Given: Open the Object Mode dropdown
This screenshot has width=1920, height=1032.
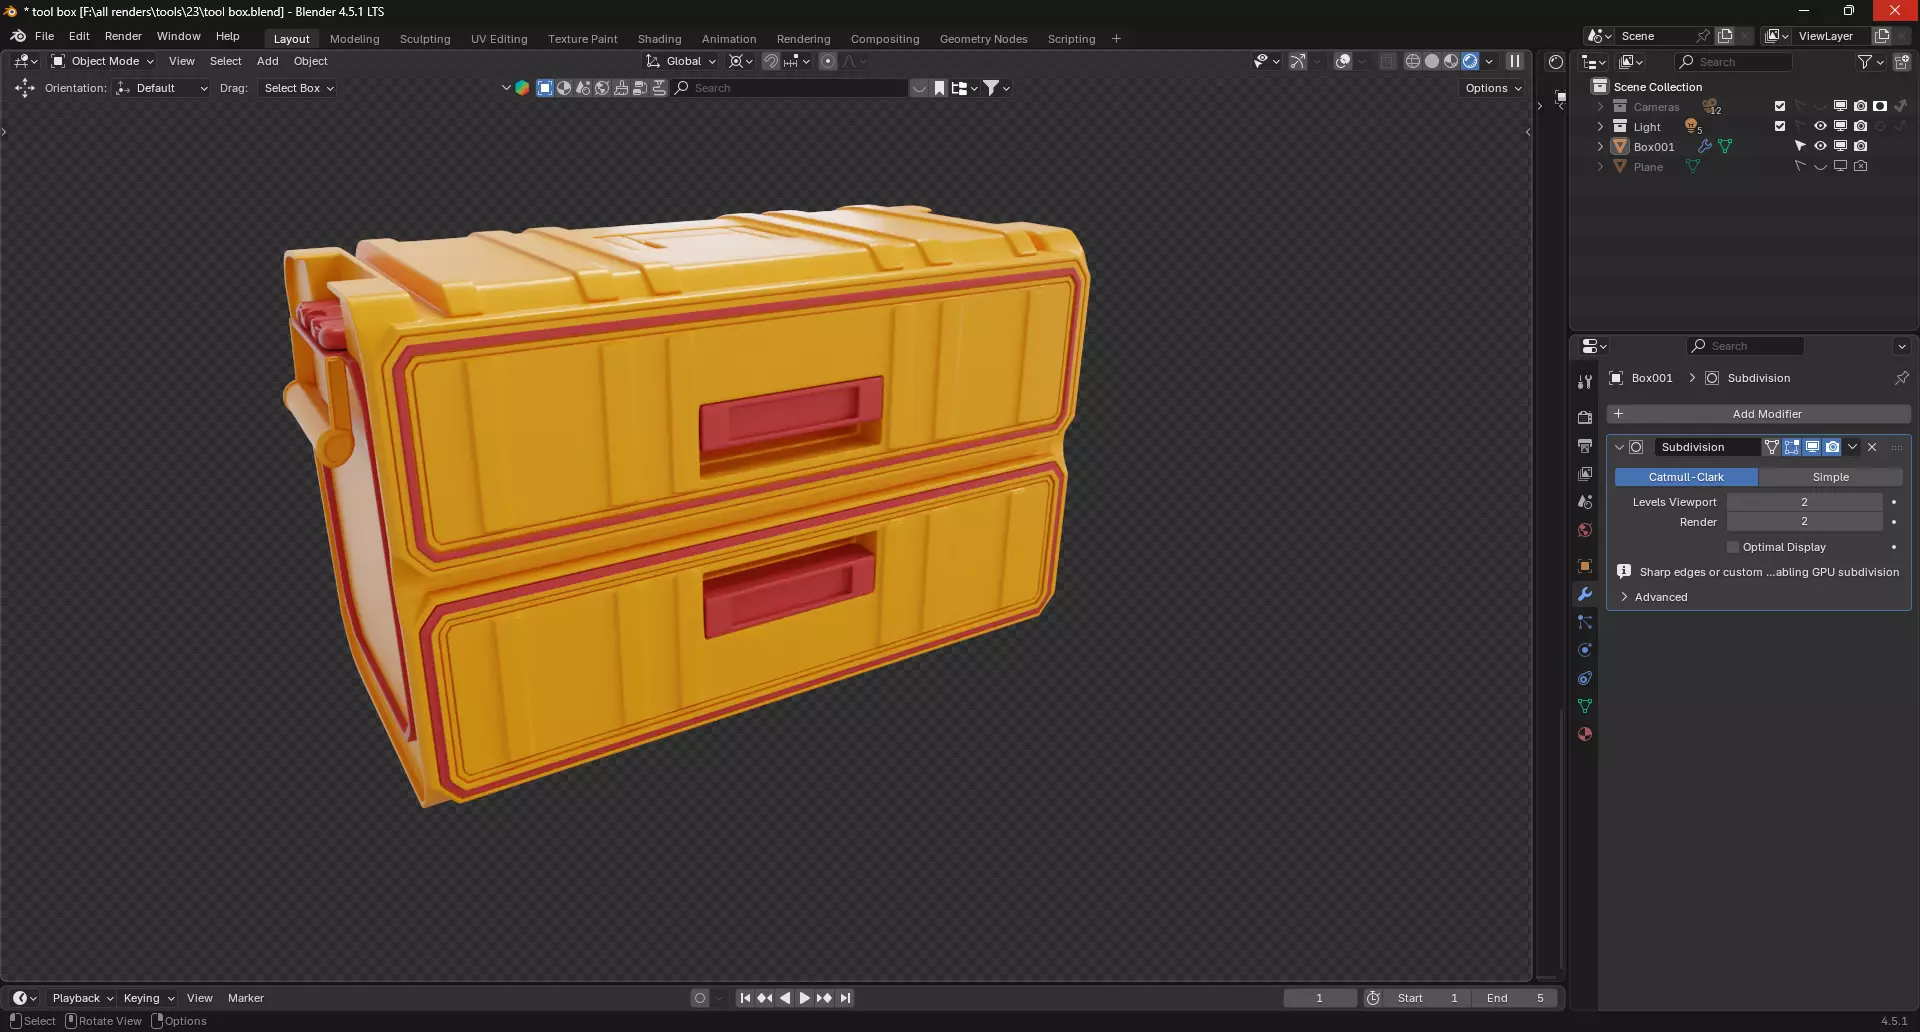Looking at the screenshot, I should click(103, 61).
